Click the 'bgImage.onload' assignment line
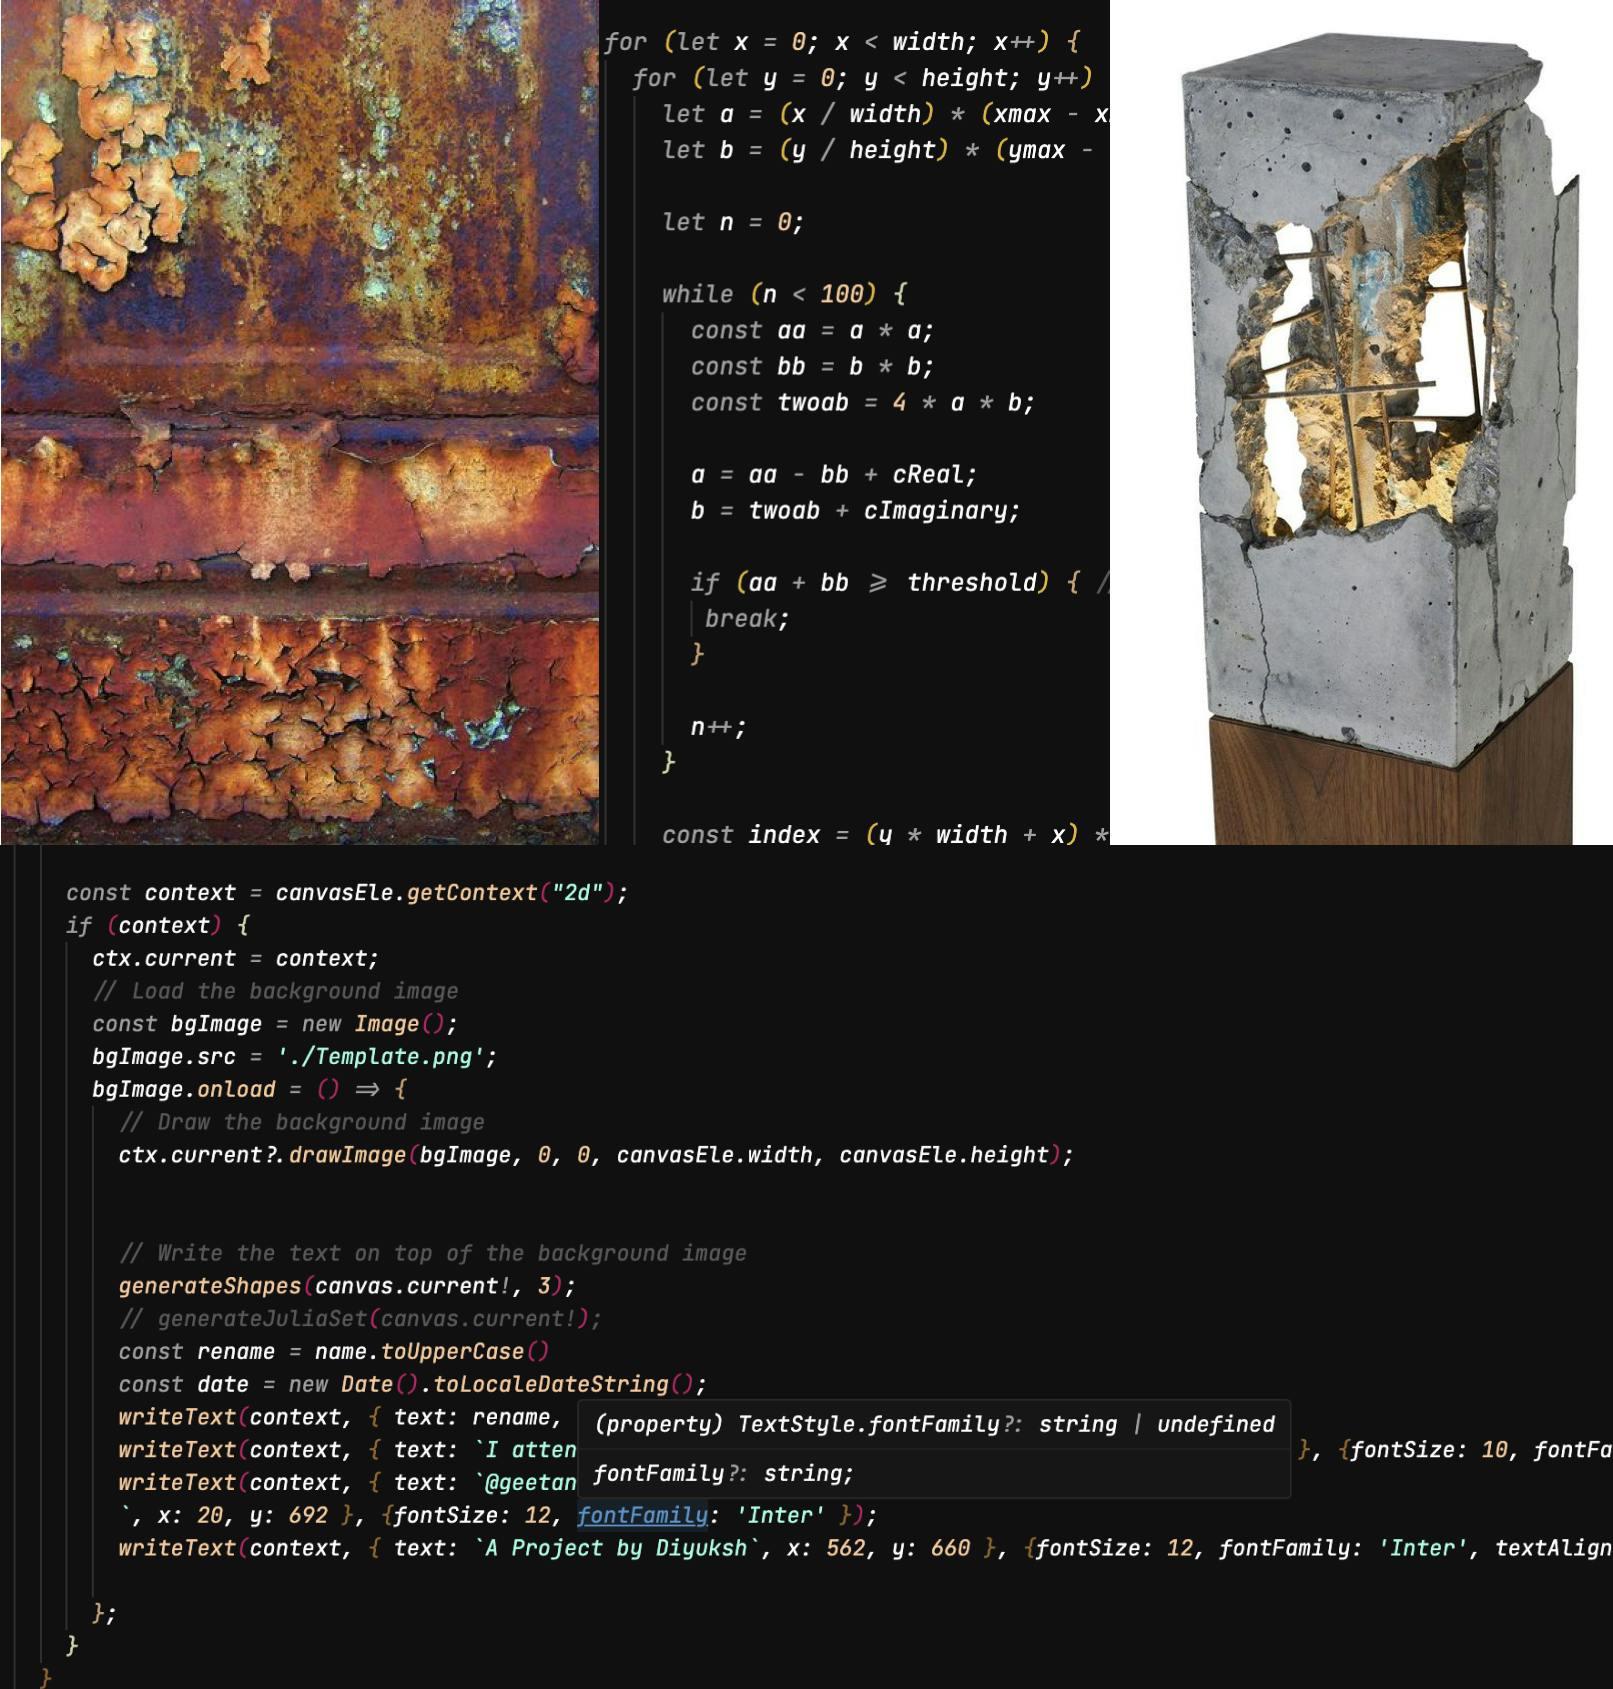 pos(249,1090)
